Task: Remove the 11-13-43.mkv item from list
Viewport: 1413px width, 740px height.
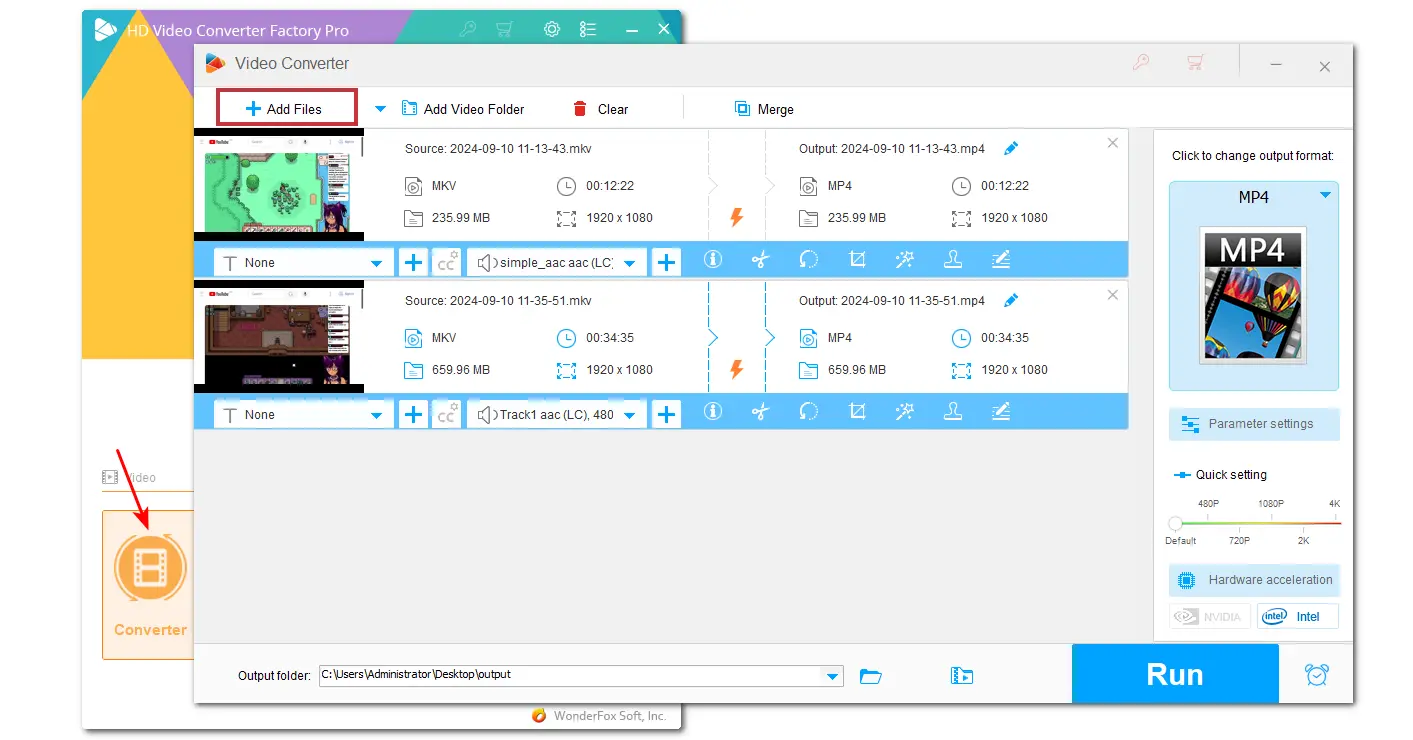Action: click(1113, 143)
